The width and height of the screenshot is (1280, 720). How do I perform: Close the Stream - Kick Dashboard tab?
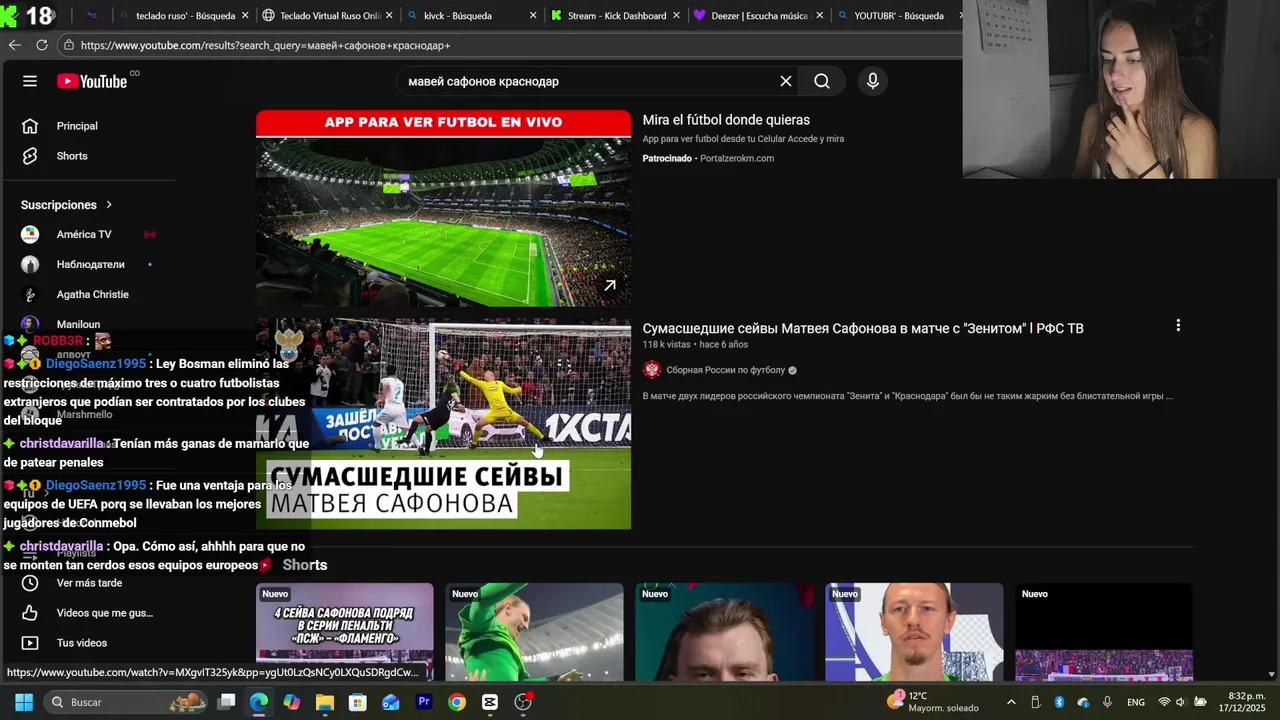pos(677,16)
